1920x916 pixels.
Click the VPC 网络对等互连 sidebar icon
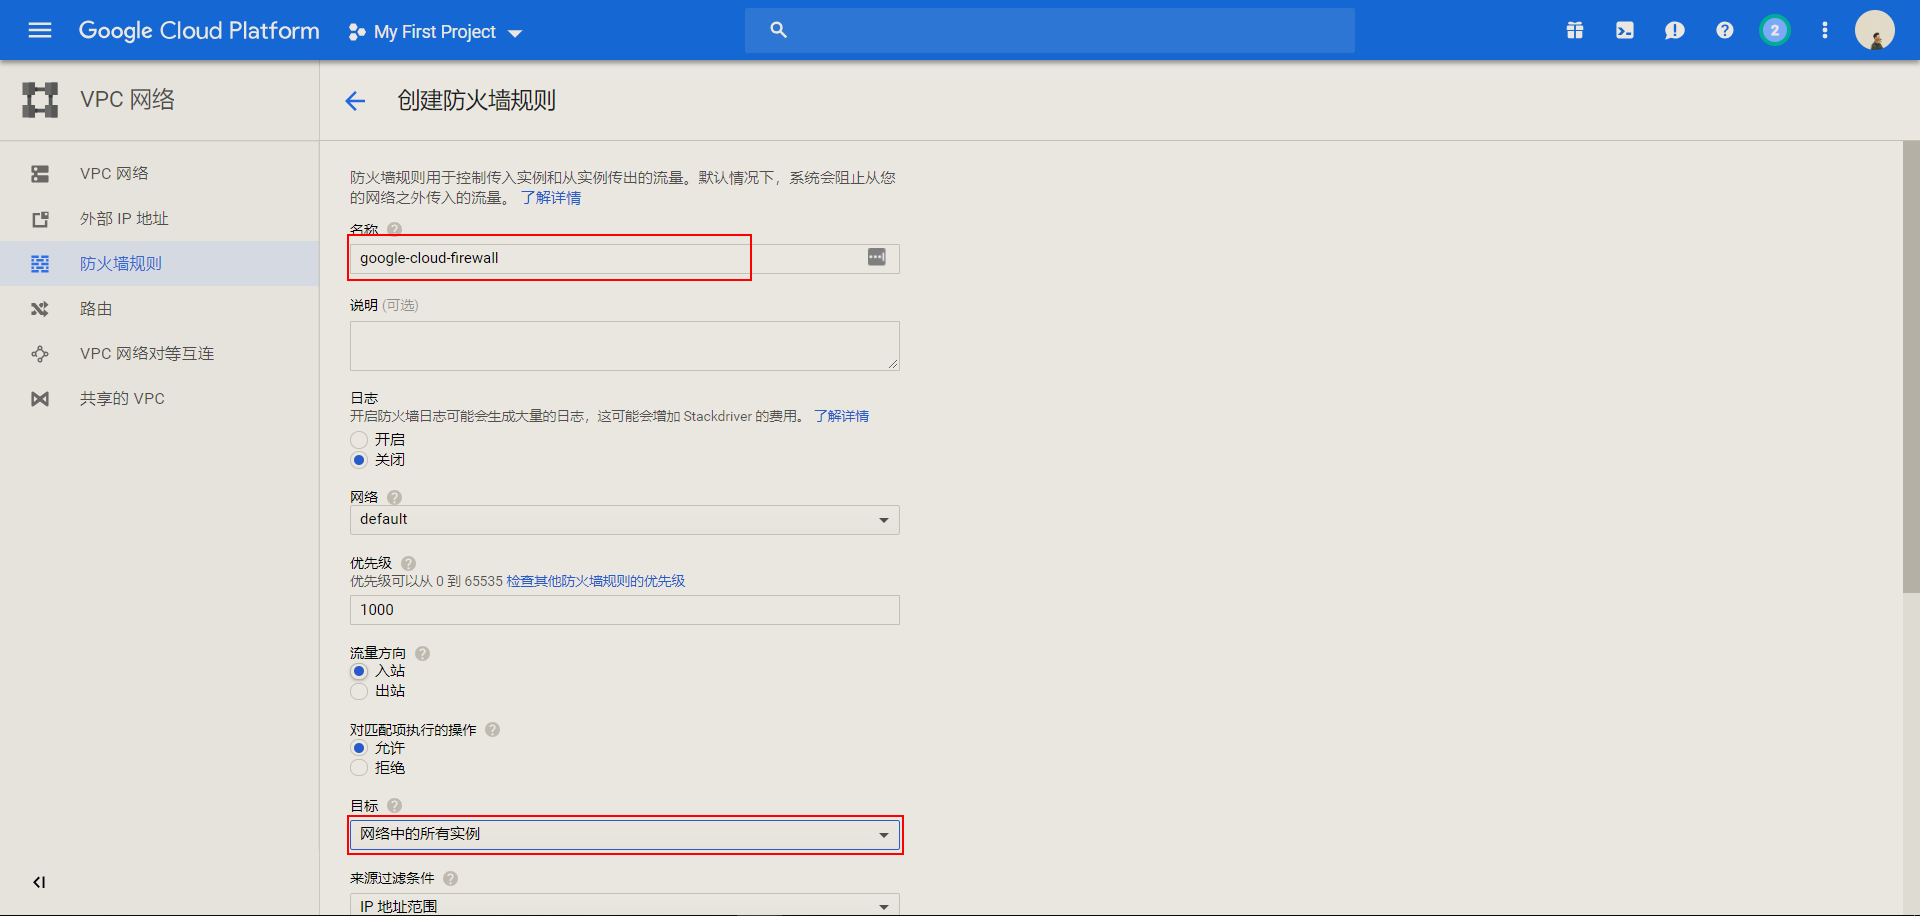tap(40, 354)
